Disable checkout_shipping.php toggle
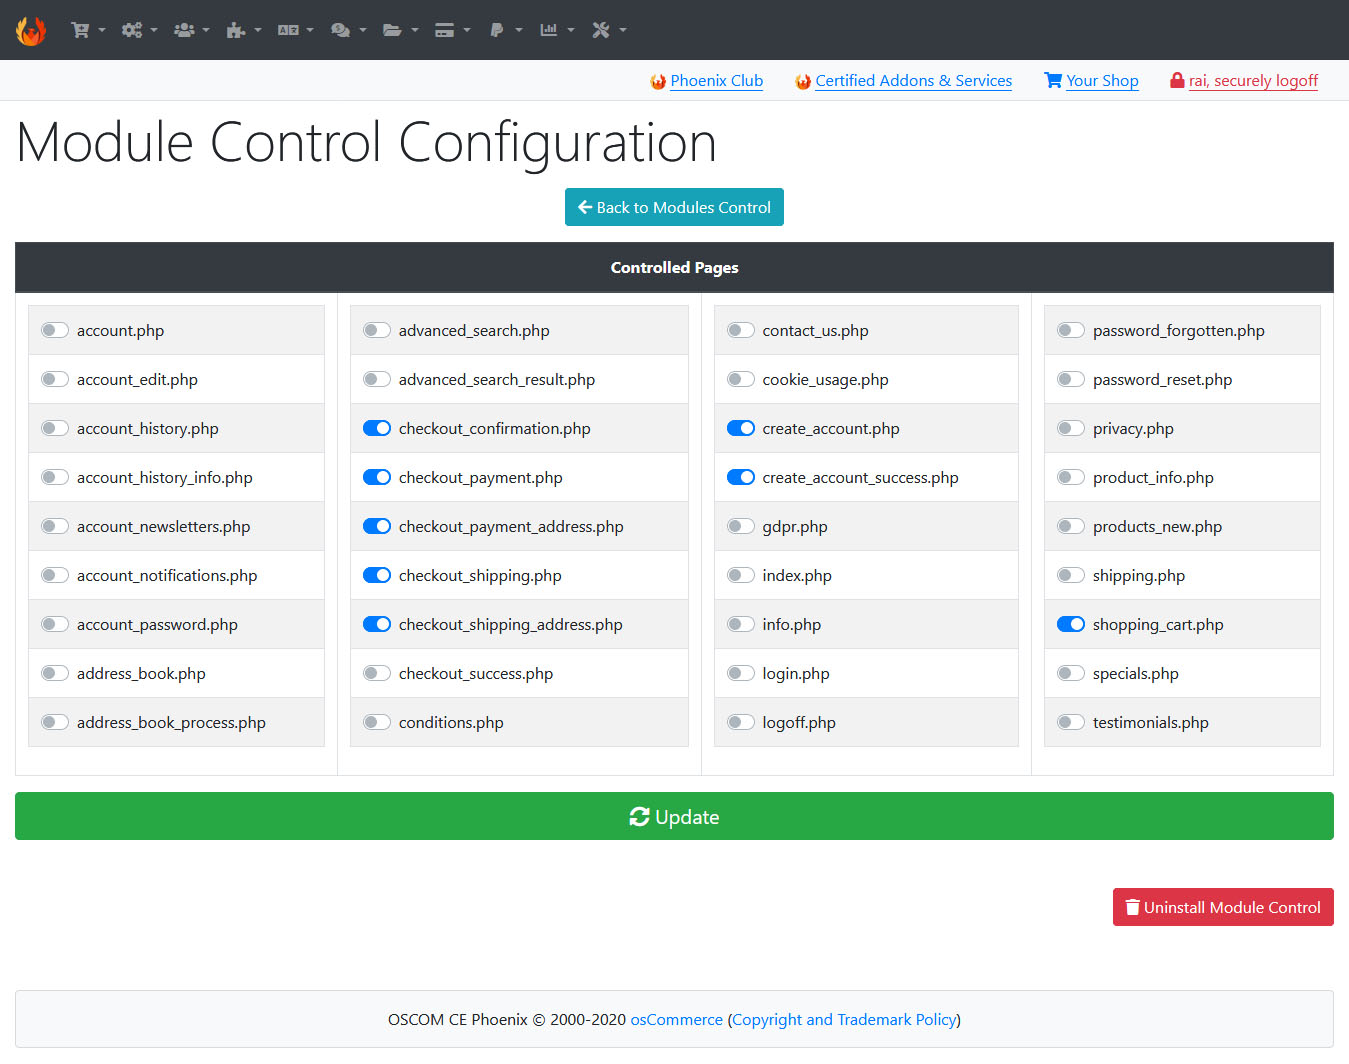 377,575
